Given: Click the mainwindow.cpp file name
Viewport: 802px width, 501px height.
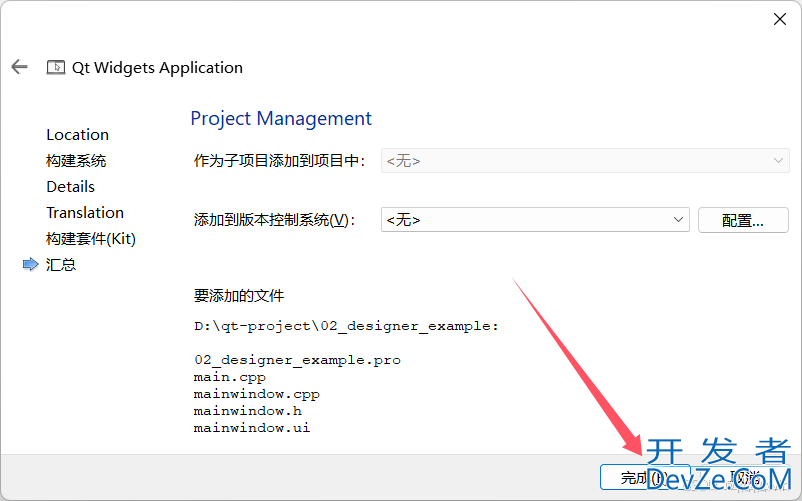Looking at the screenshot, I should point(257,394).
